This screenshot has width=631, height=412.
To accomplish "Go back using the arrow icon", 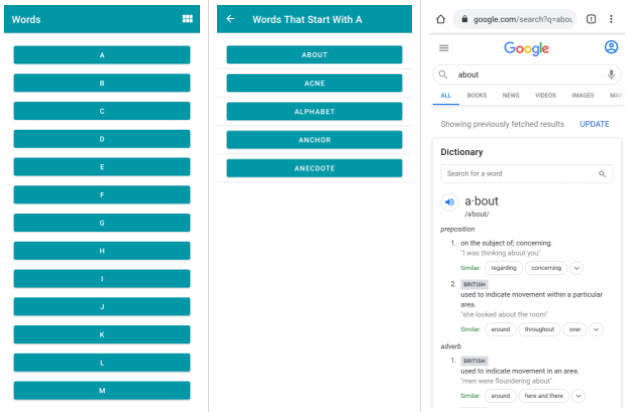I will pyautogui.click(x=231, y=19).
